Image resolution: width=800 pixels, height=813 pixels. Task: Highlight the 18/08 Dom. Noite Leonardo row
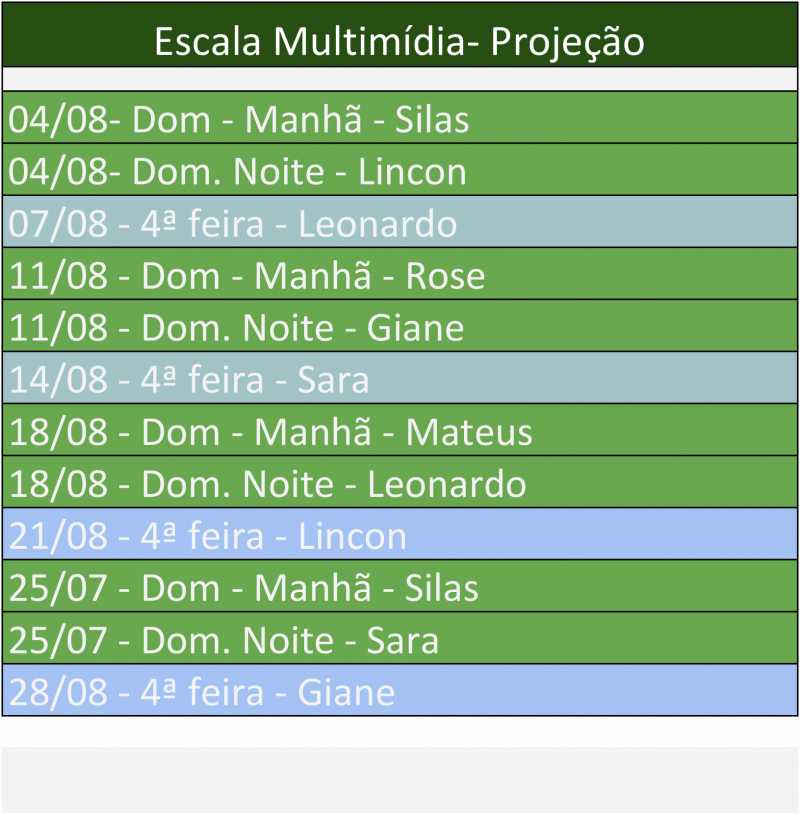pyautogui.click(x=400, y=485)
